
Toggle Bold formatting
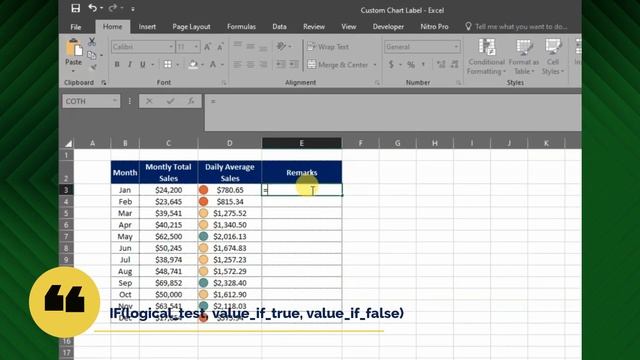(x=117, y=64)
